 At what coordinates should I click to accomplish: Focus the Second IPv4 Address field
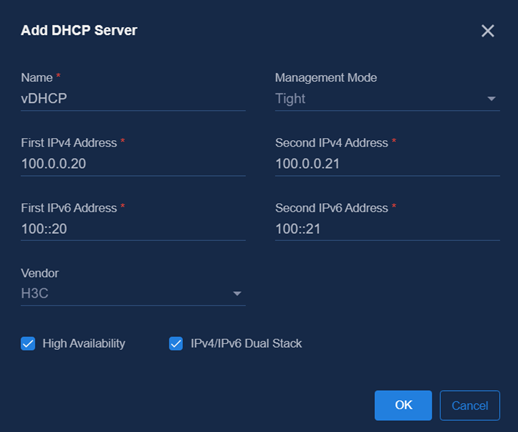click(387, 164)
